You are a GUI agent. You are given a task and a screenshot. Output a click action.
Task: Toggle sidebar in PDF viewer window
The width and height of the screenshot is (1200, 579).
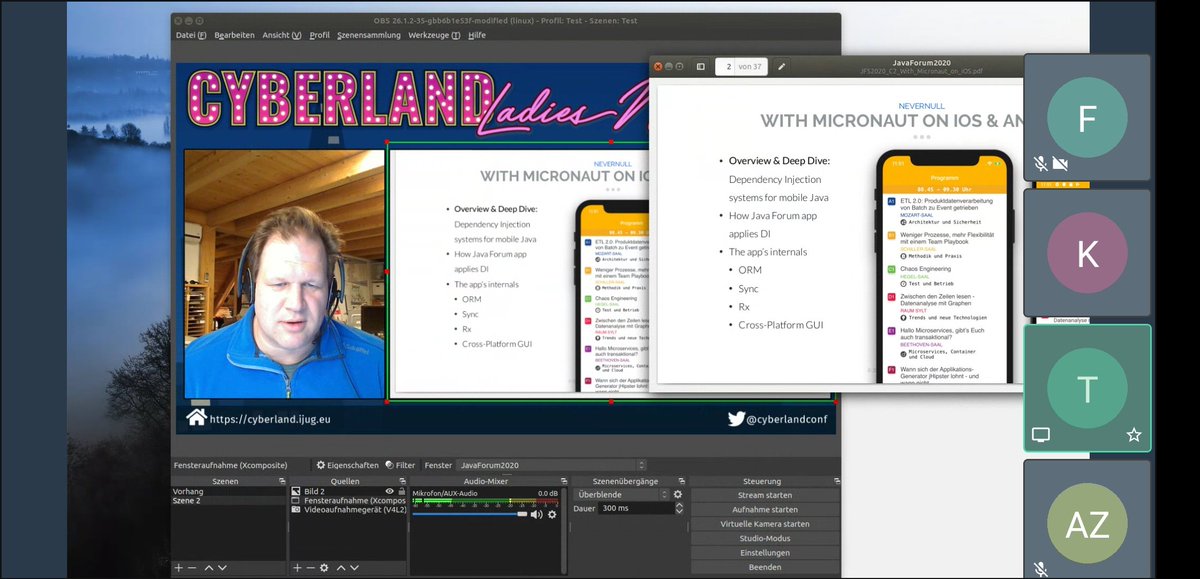(700, 67)
